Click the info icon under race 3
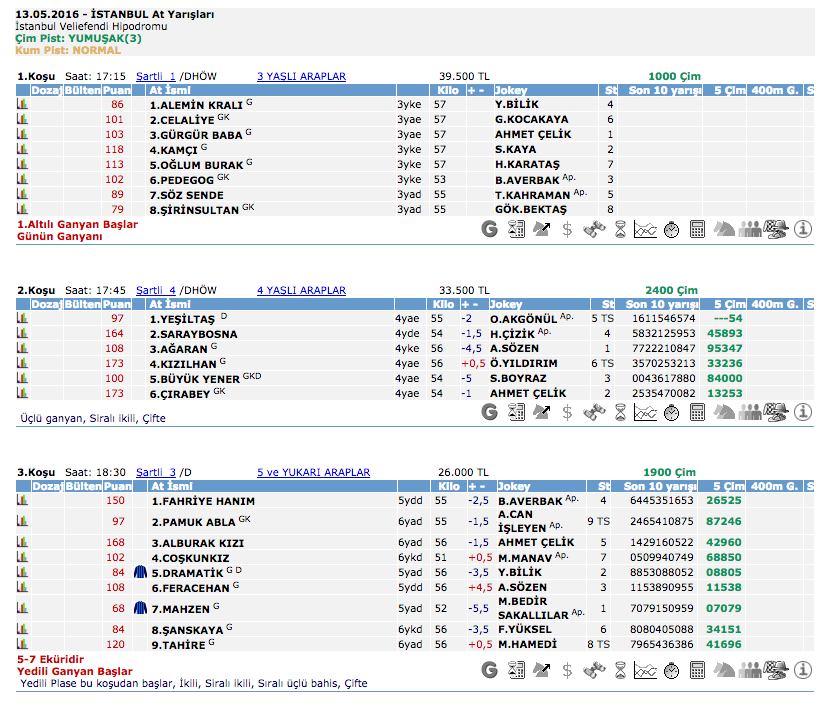This screenshot has width=831, height=706. coord(802,669)
